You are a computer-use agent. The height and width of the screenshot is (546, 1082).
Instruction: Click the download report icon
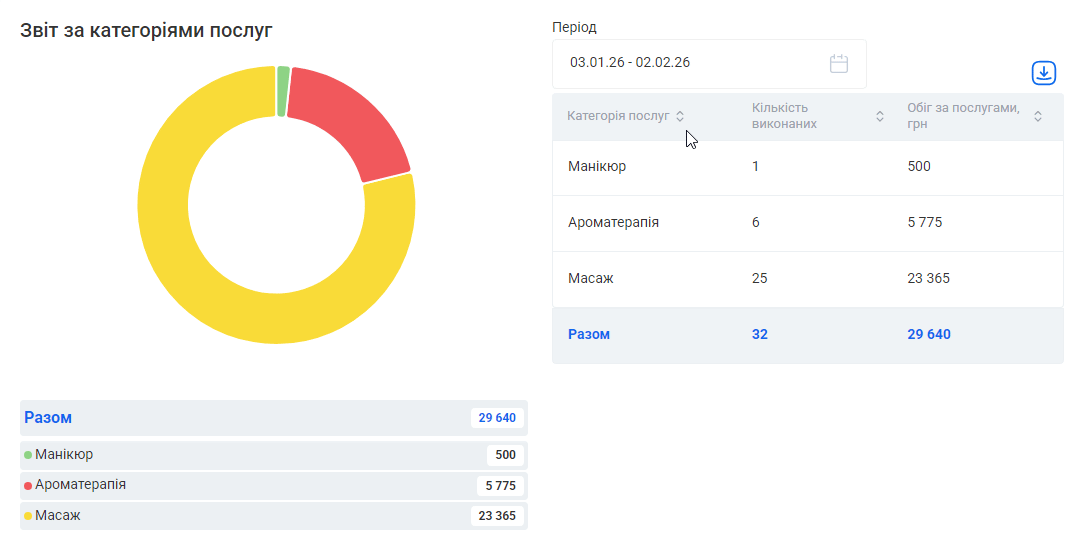(1043, 73)
